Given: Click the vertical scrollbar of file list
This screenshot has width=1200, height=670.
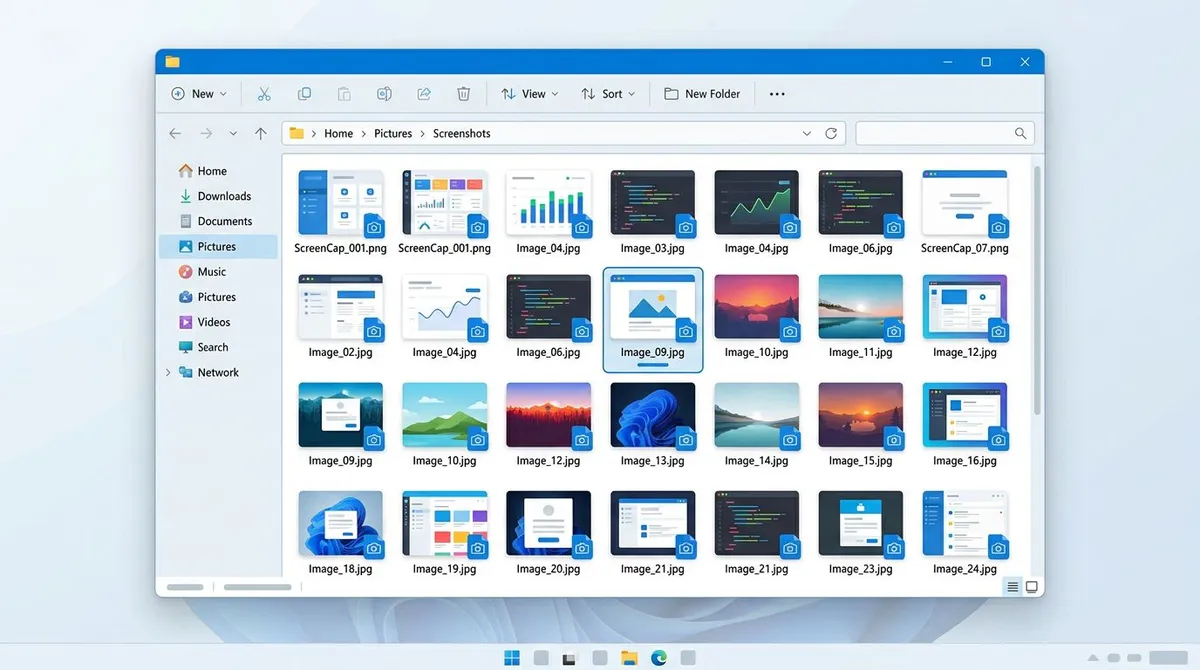Looking at the screenshot, I should pyautogui.click(x=1037, y=290).
